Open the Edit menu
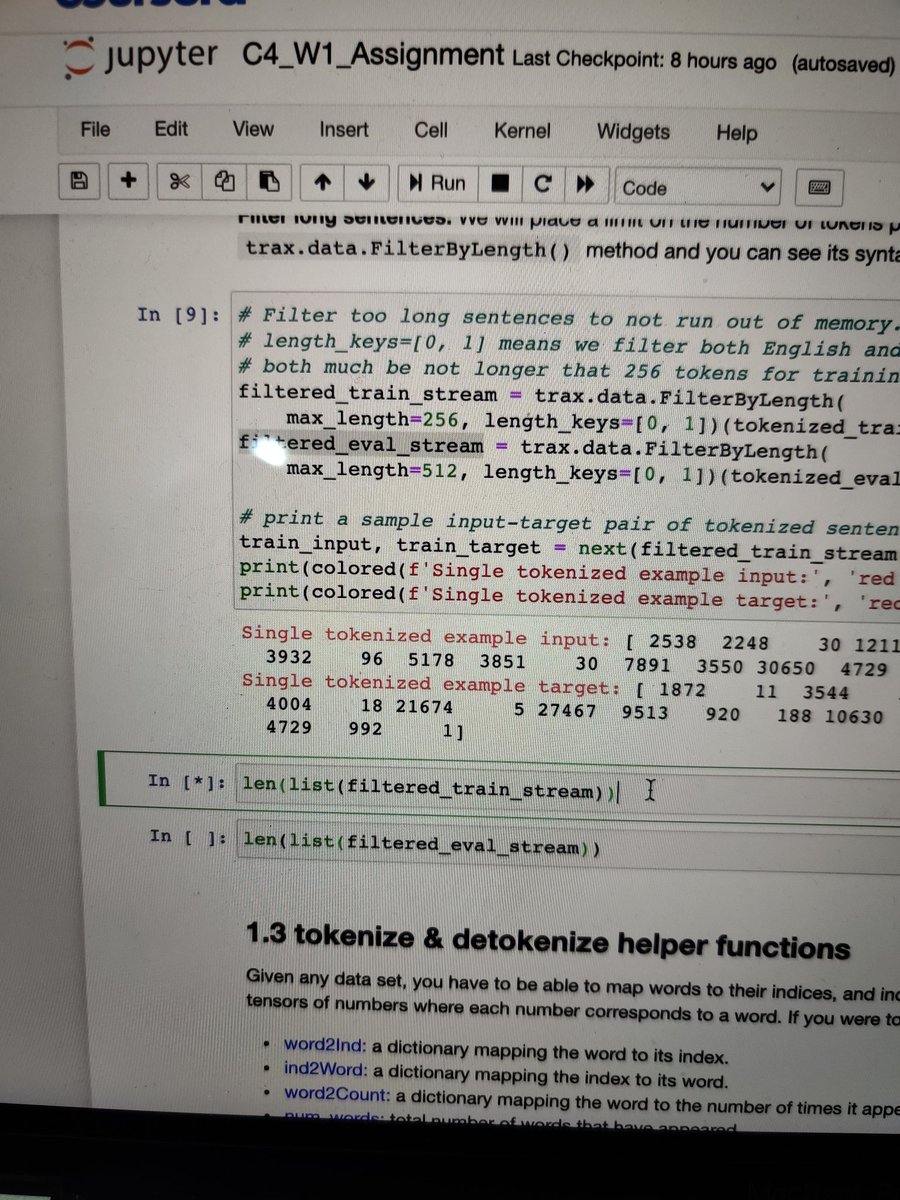The height and width of the screenshot is (1200, 900). [x=171, y=129]
